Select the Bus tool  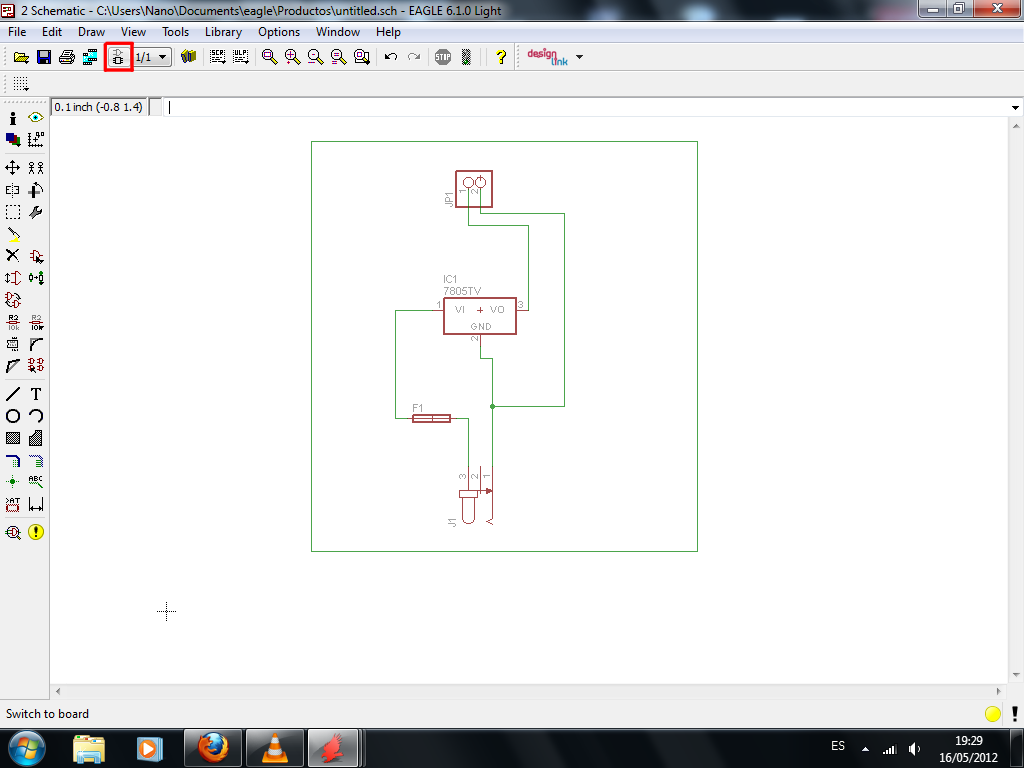coord(12,461)
